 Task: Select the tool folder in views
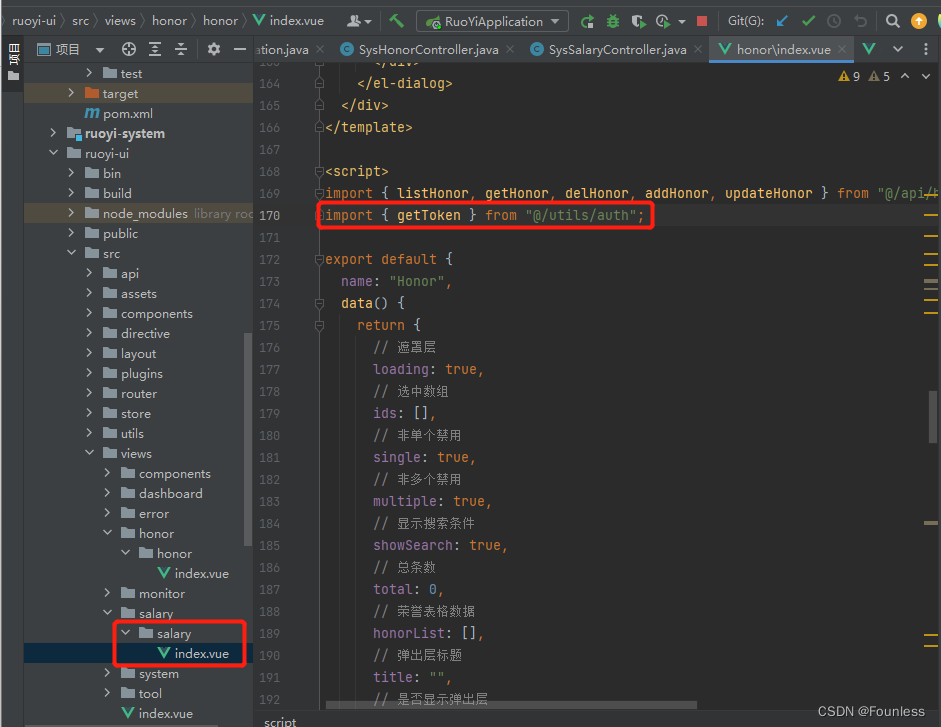point(142,693)
